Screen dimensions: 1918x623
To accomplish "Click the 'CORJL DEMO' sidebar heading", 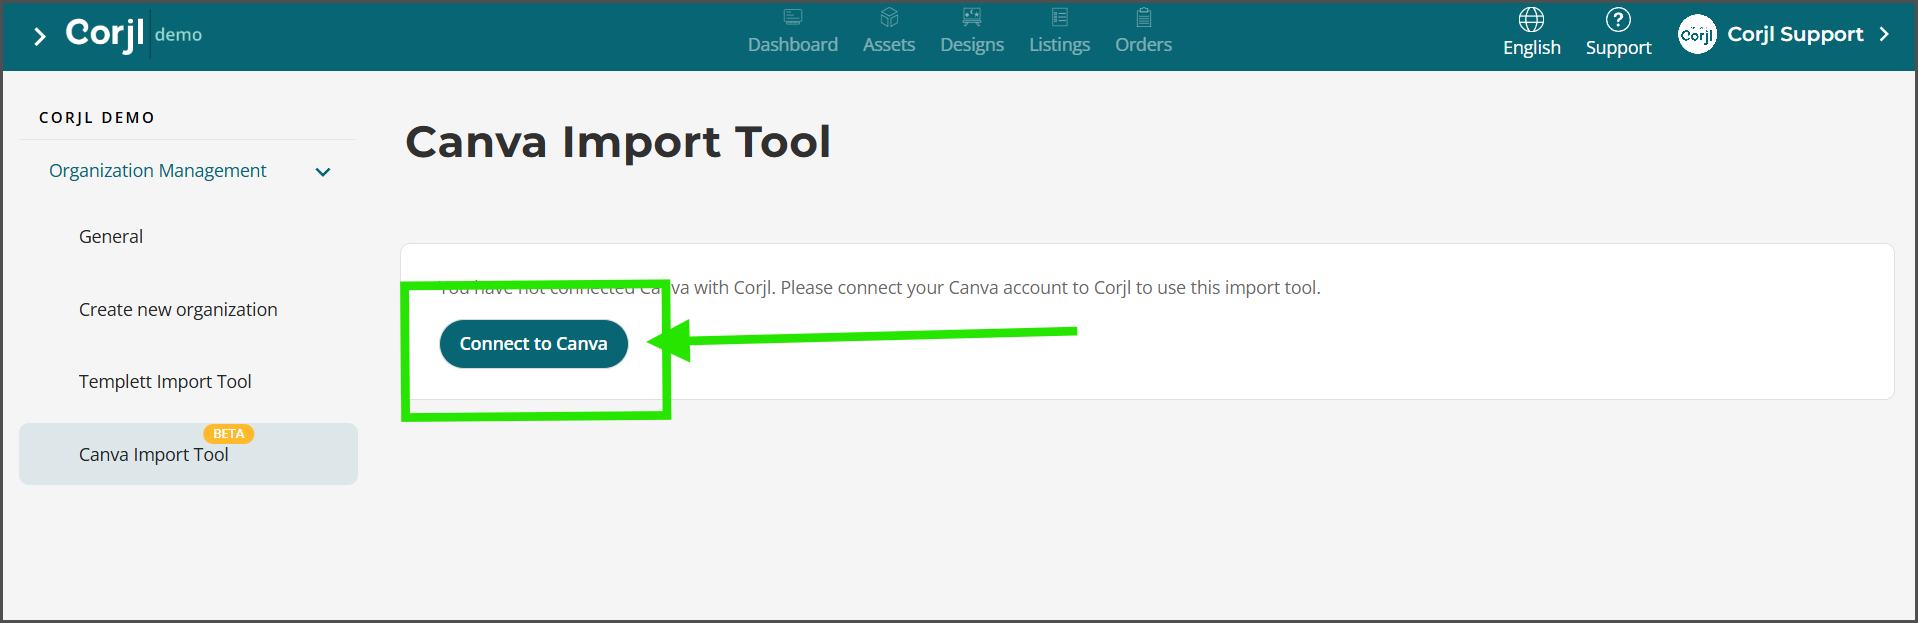I will 97,118.
